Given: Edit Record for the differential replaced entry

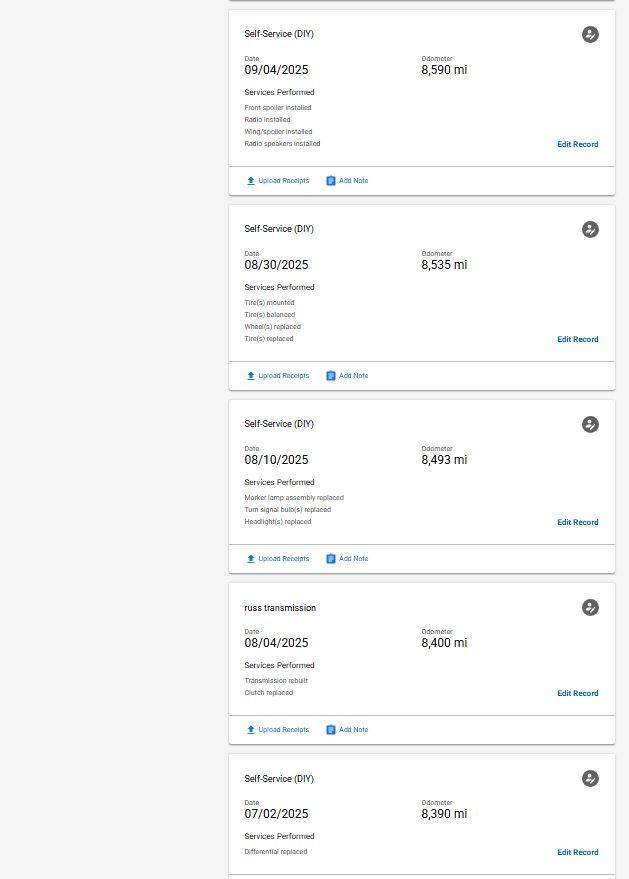Looking at the screenshot, I should pyautogui.click(x=577, y=853).
